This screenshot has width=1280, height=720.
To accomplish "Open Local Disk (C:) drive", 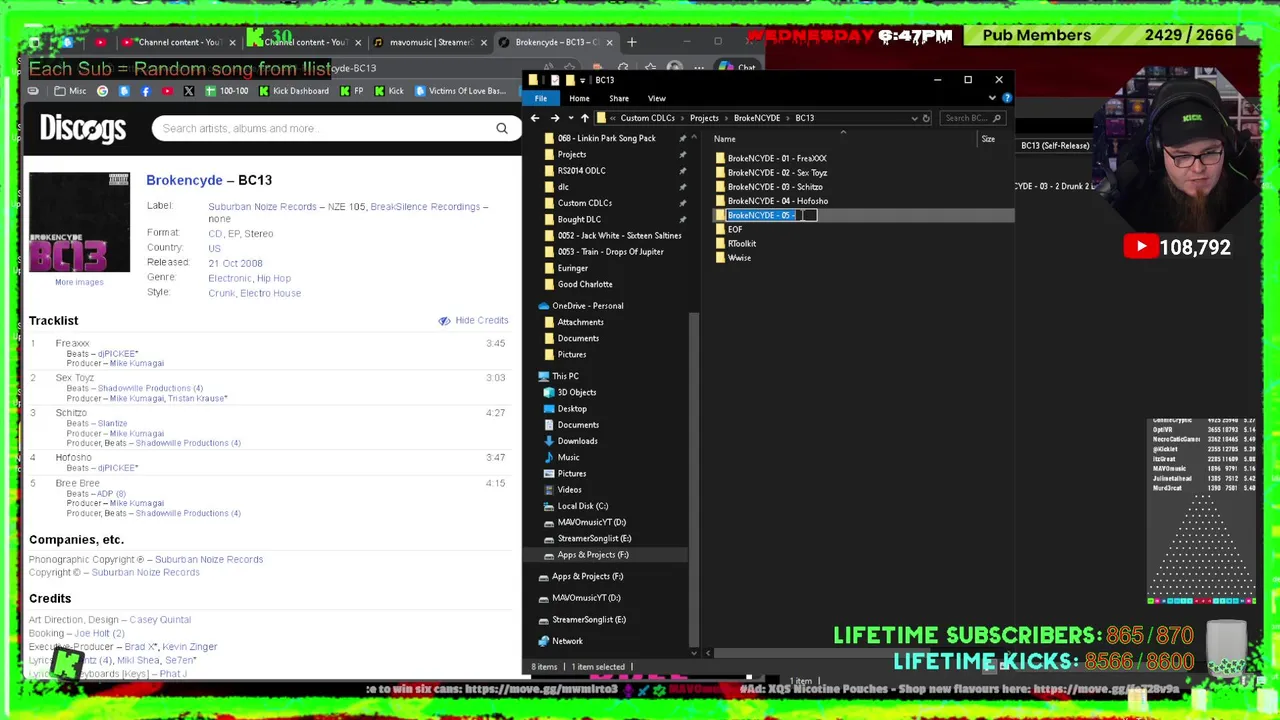I will click(x=582, y=506).
